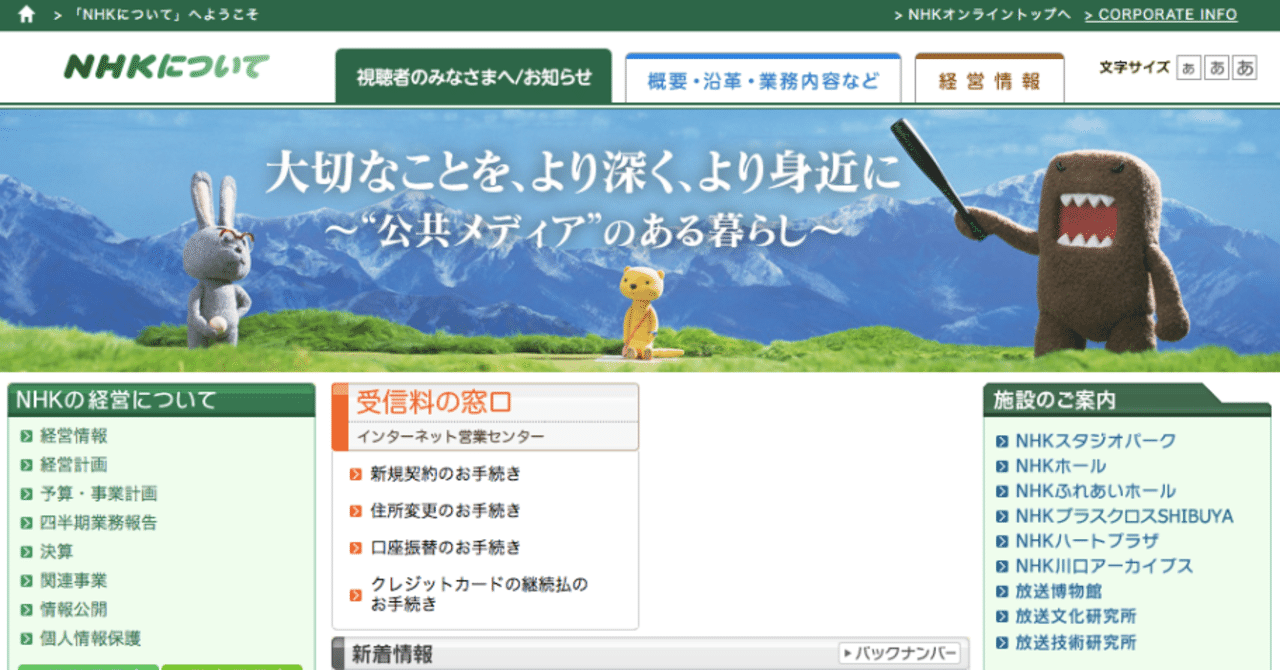Open NHKハートプラザ link

coord(1087,541)
